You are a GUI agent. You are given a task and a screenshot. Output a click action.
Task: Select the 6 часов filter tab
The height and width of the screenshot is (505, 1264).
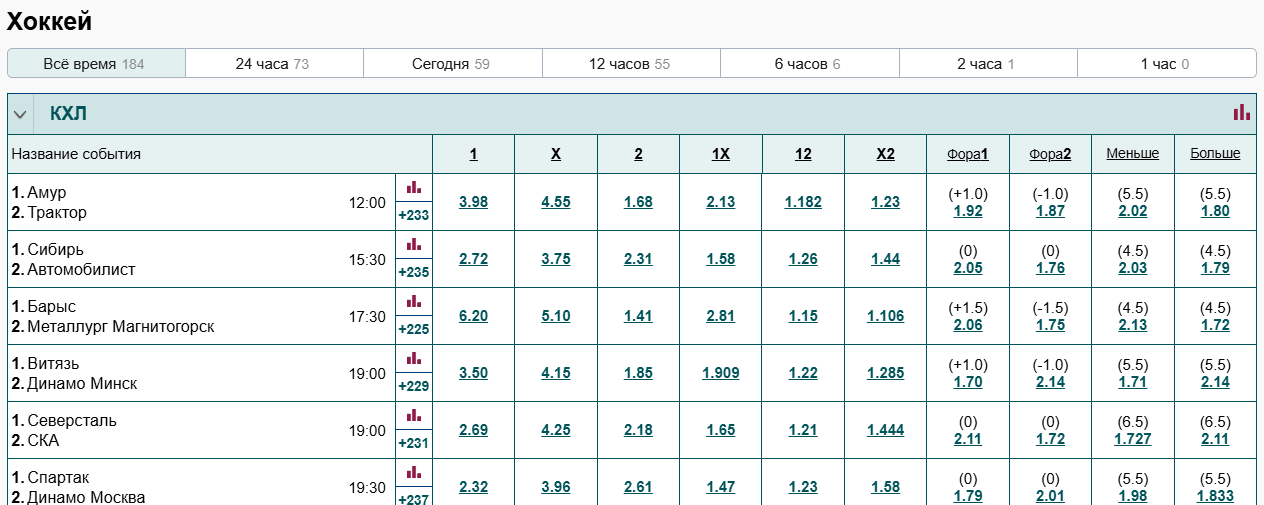tap(810, 63)
